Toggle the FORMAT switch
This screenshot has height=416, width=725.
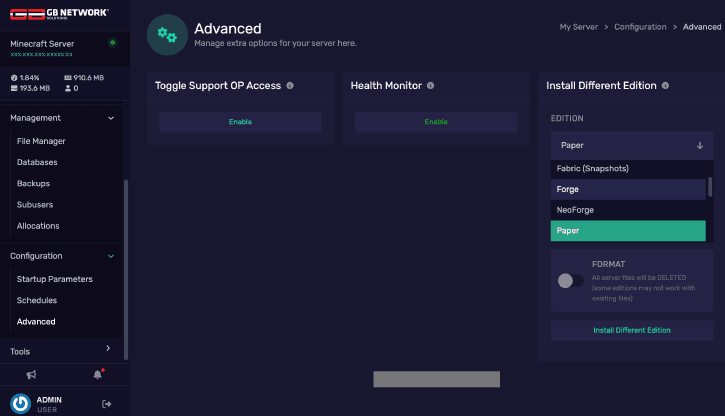571,280
